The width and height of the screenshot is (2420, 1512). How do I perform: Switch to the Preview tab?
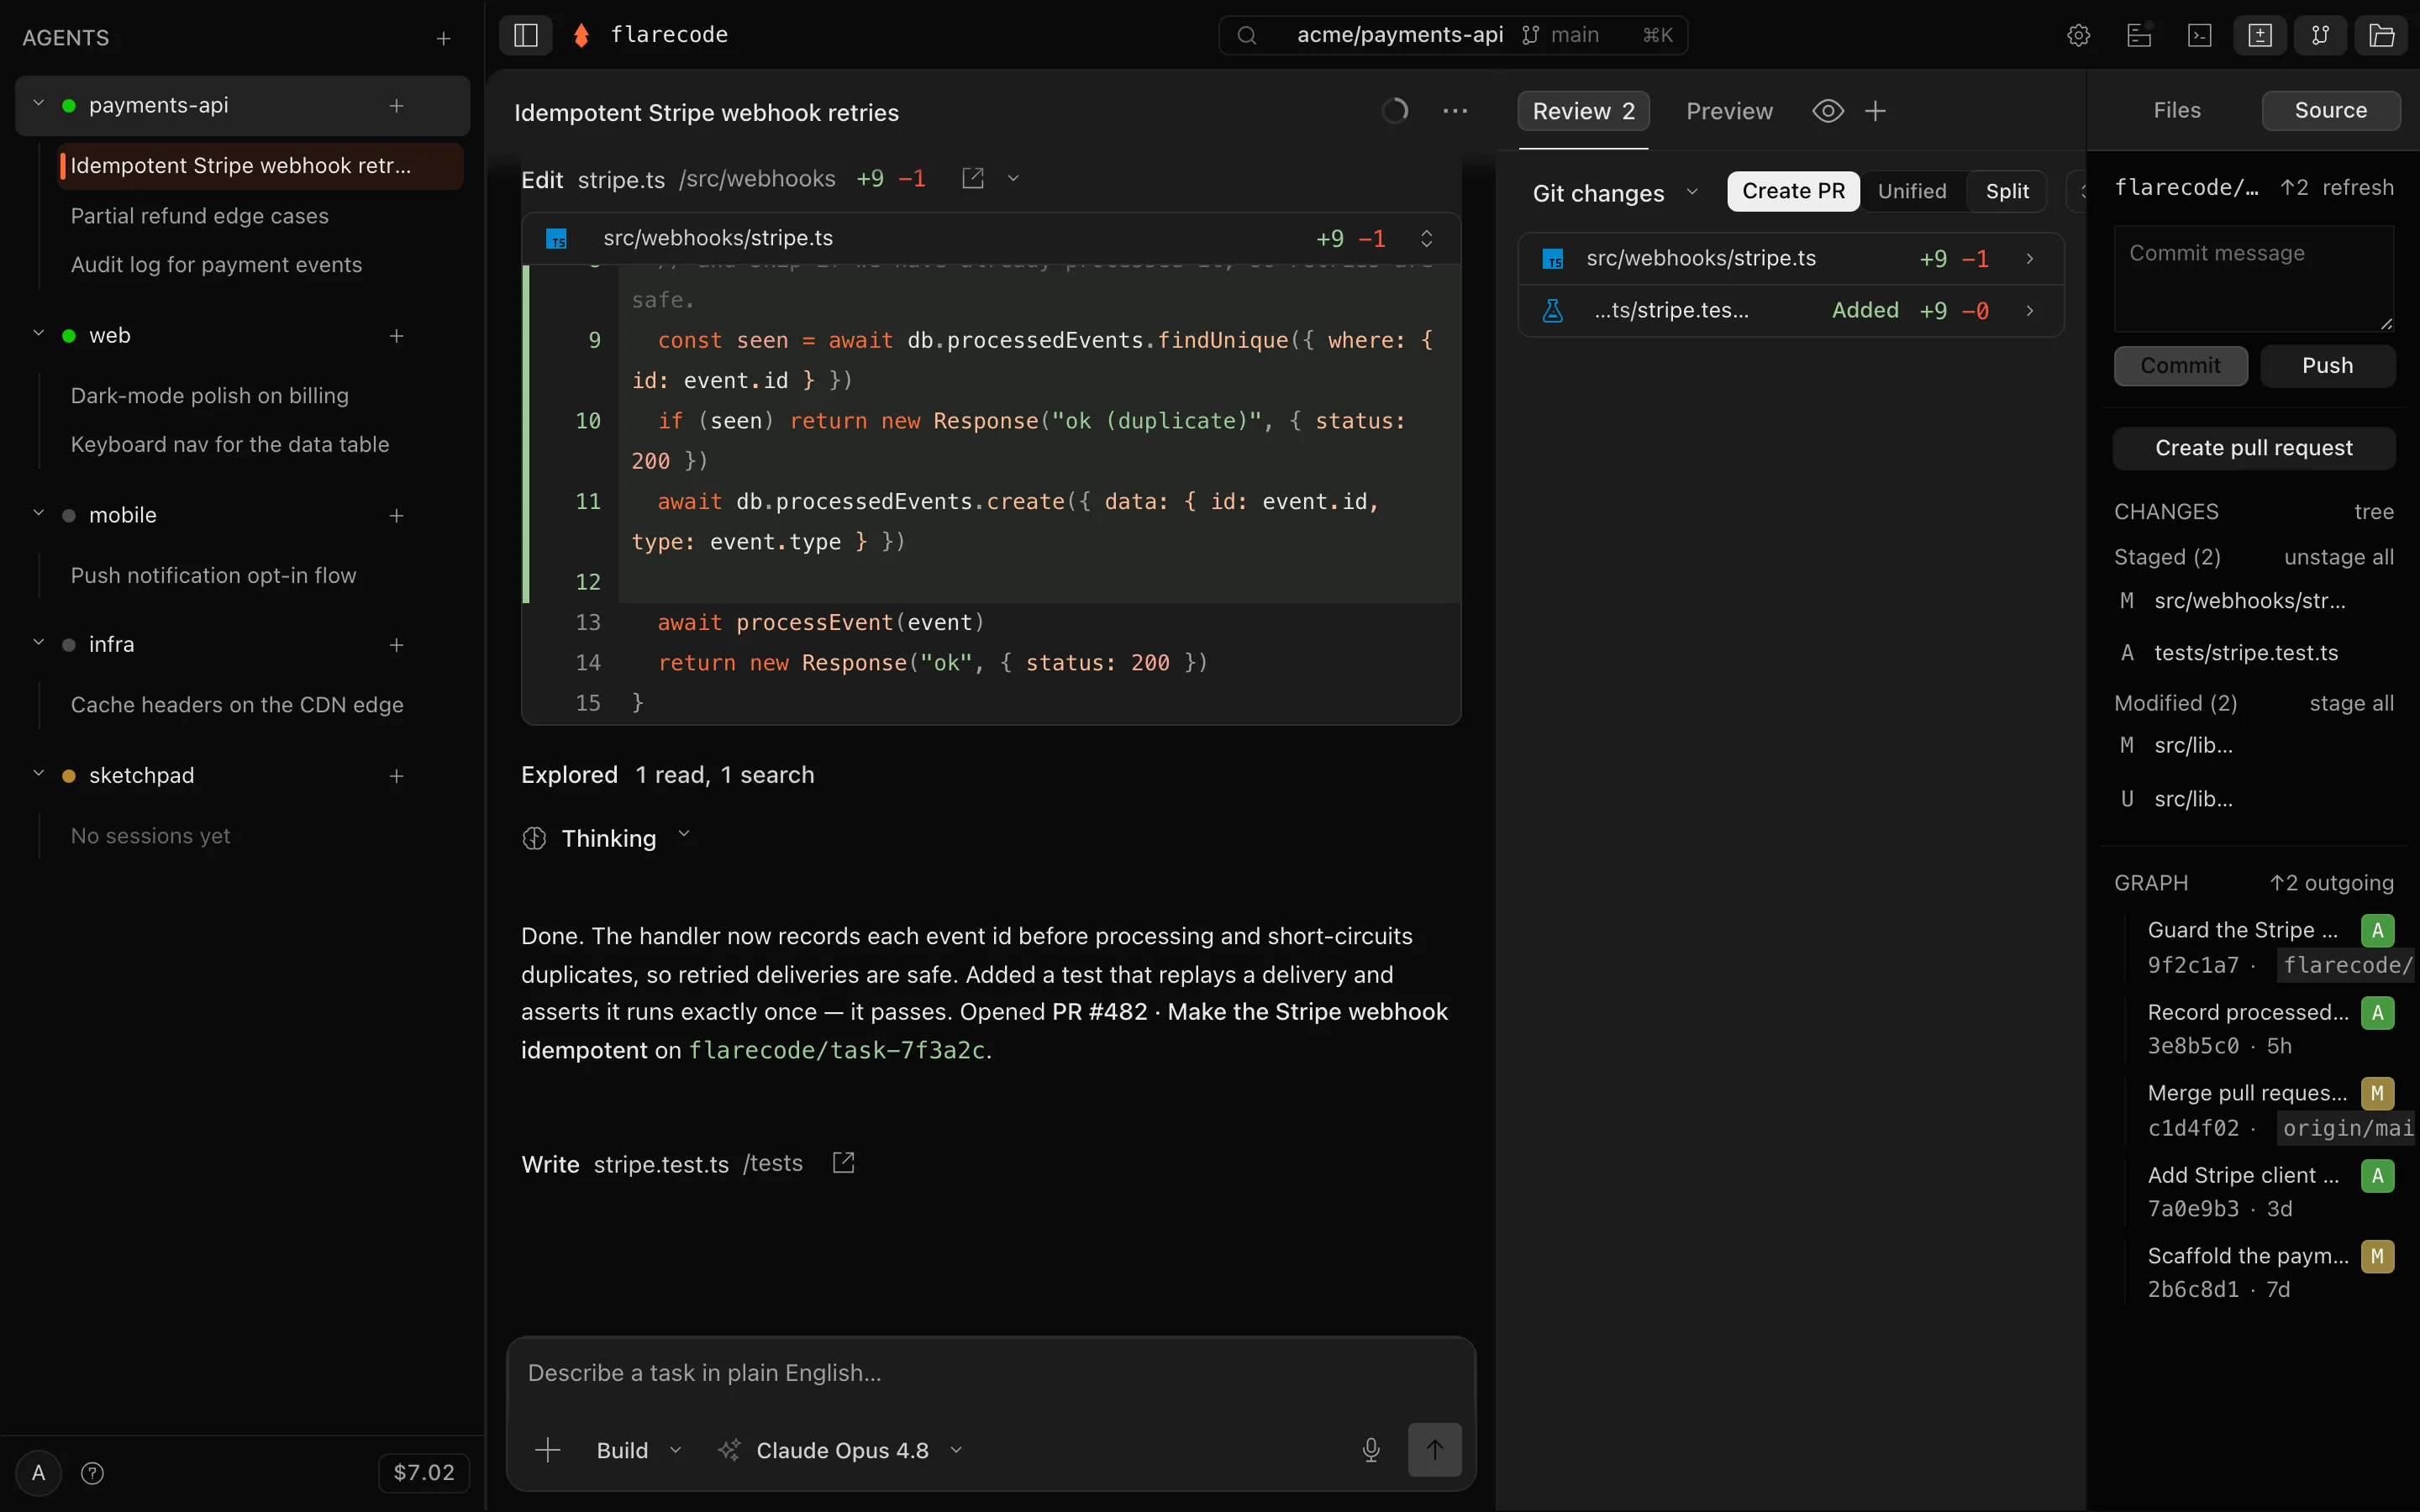point(1729,111)
